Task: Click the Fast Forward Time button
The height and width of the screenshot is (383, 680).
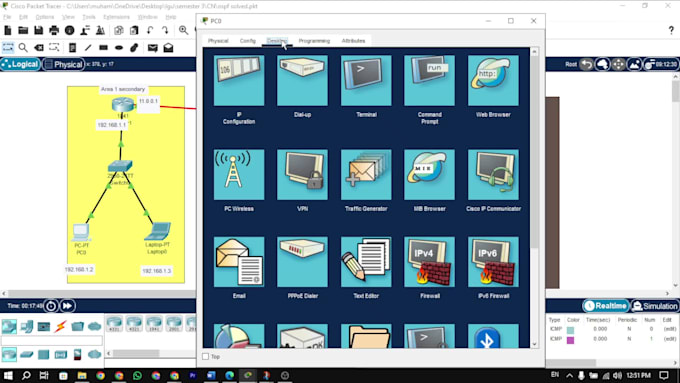Action: tap(68, 306)
